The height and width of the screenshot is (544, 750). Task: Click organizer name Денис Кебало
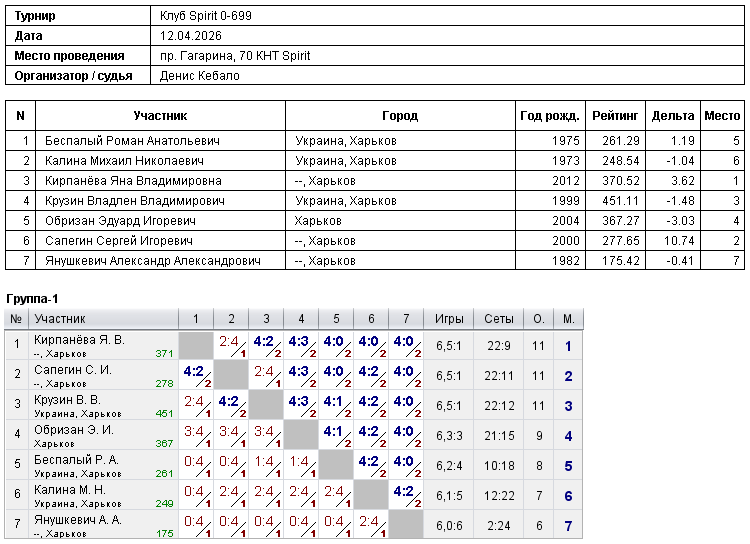pos(199,76)
